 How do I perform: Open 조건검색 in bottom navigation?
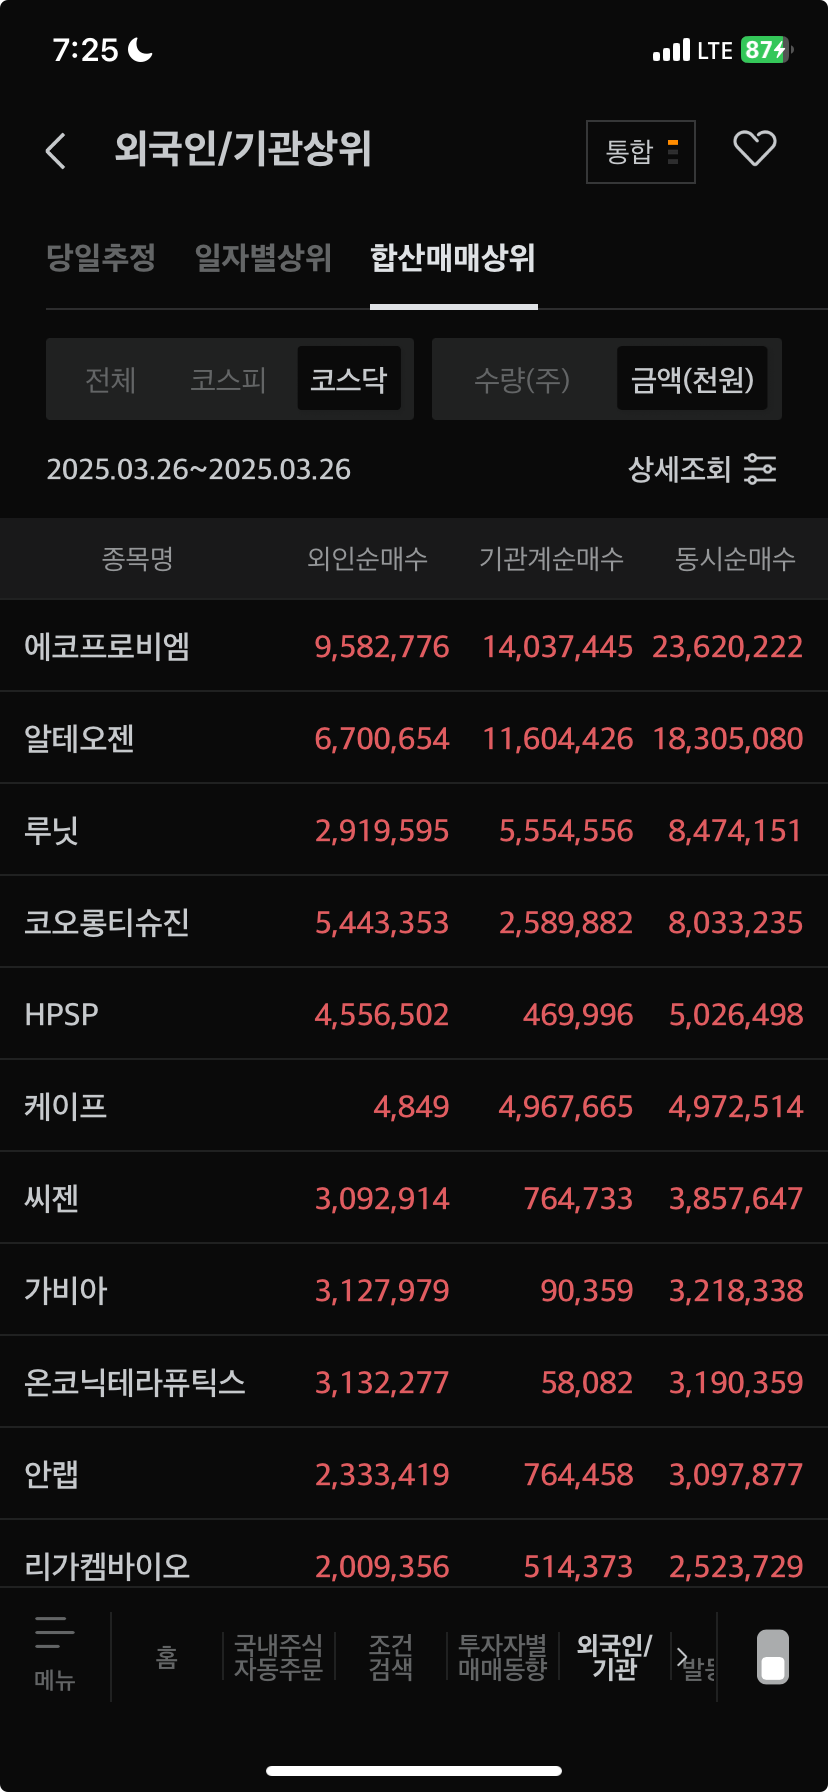pos(390,1657)
